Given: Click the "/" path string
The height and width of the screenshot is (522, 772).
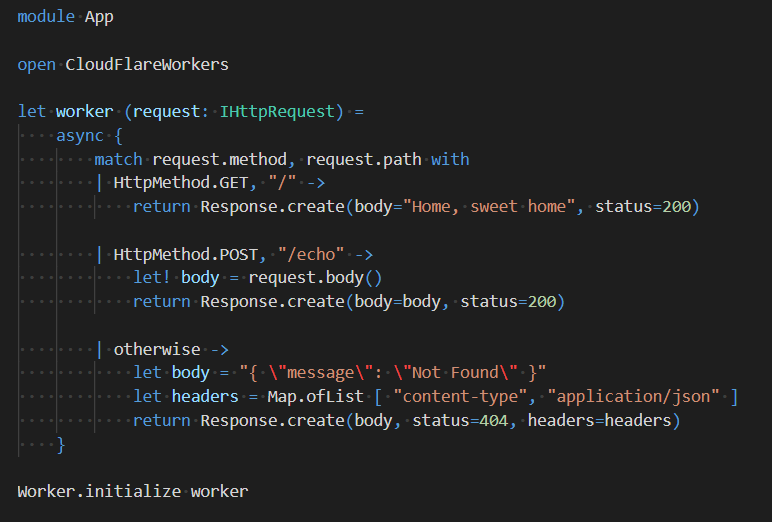Looking at the screenshot, I should pyautogui.click(x=282, y=183).
